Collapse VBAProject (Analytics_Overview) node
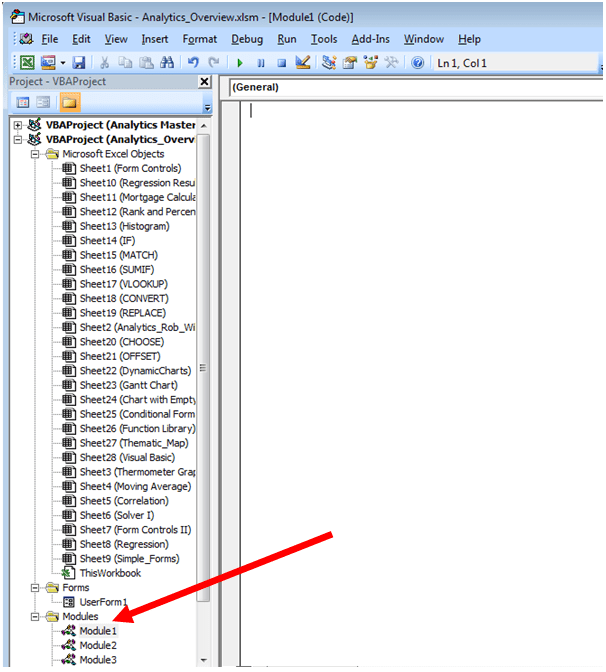The image size is (606, 672). pos(18,140)
